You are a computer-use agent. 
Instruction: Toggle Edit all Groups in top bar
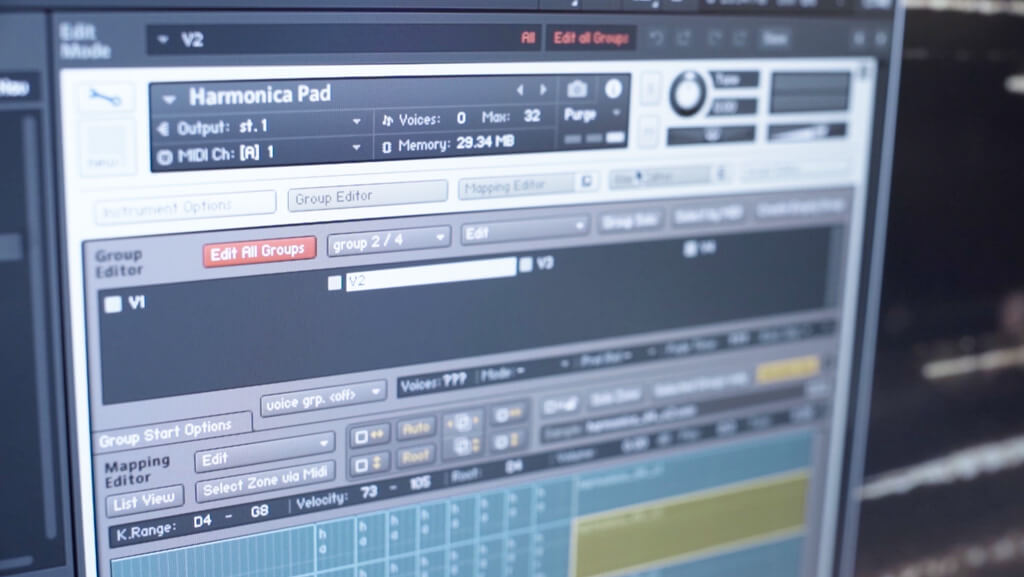tap(591, 38)
